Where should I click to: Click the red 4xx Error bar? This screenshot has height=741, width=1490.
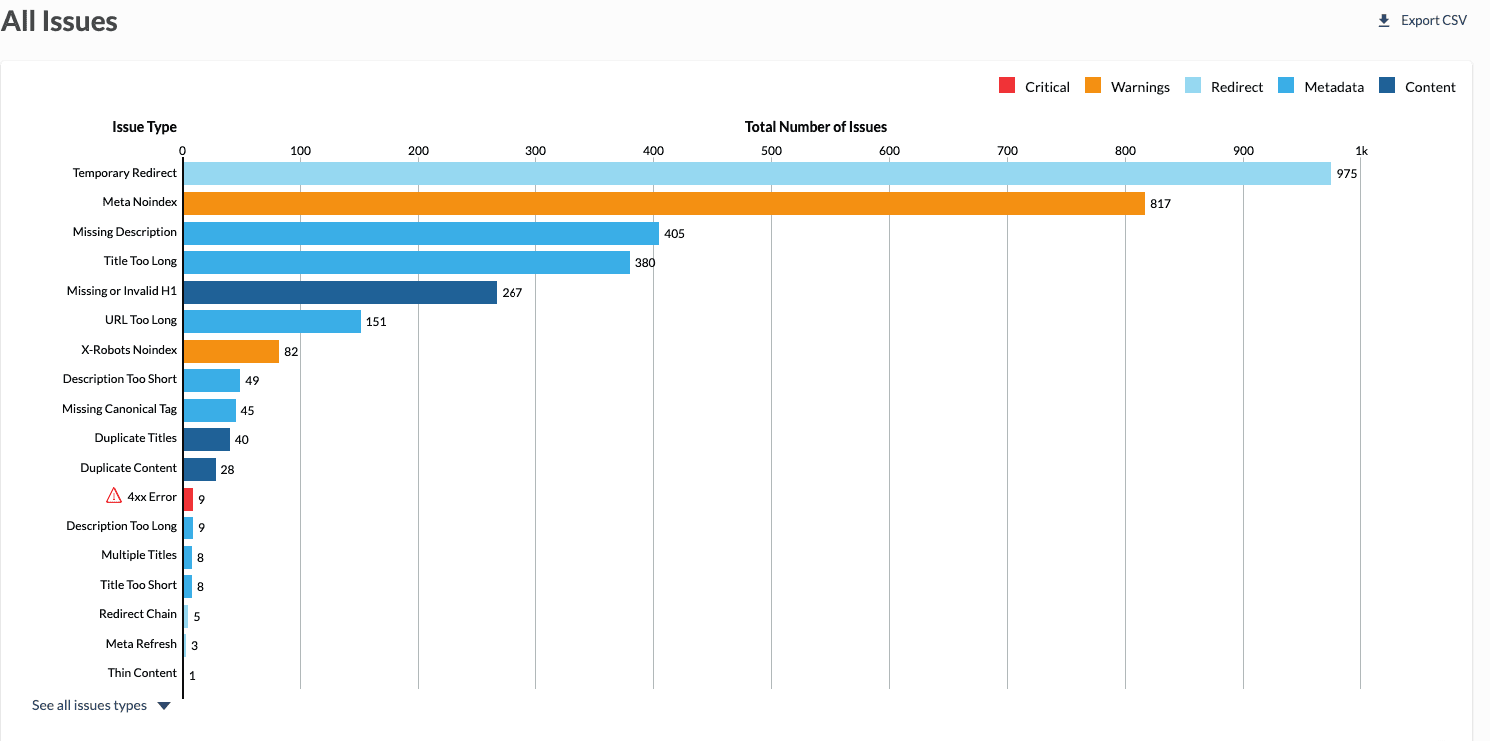[188, 498]
